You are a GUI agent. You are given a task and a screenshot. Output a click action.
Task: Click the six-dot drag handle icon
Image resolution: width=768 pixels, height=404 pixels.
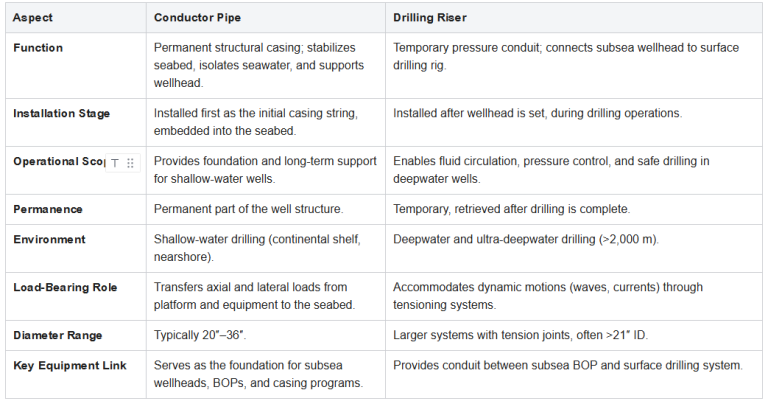pos(130,162)
